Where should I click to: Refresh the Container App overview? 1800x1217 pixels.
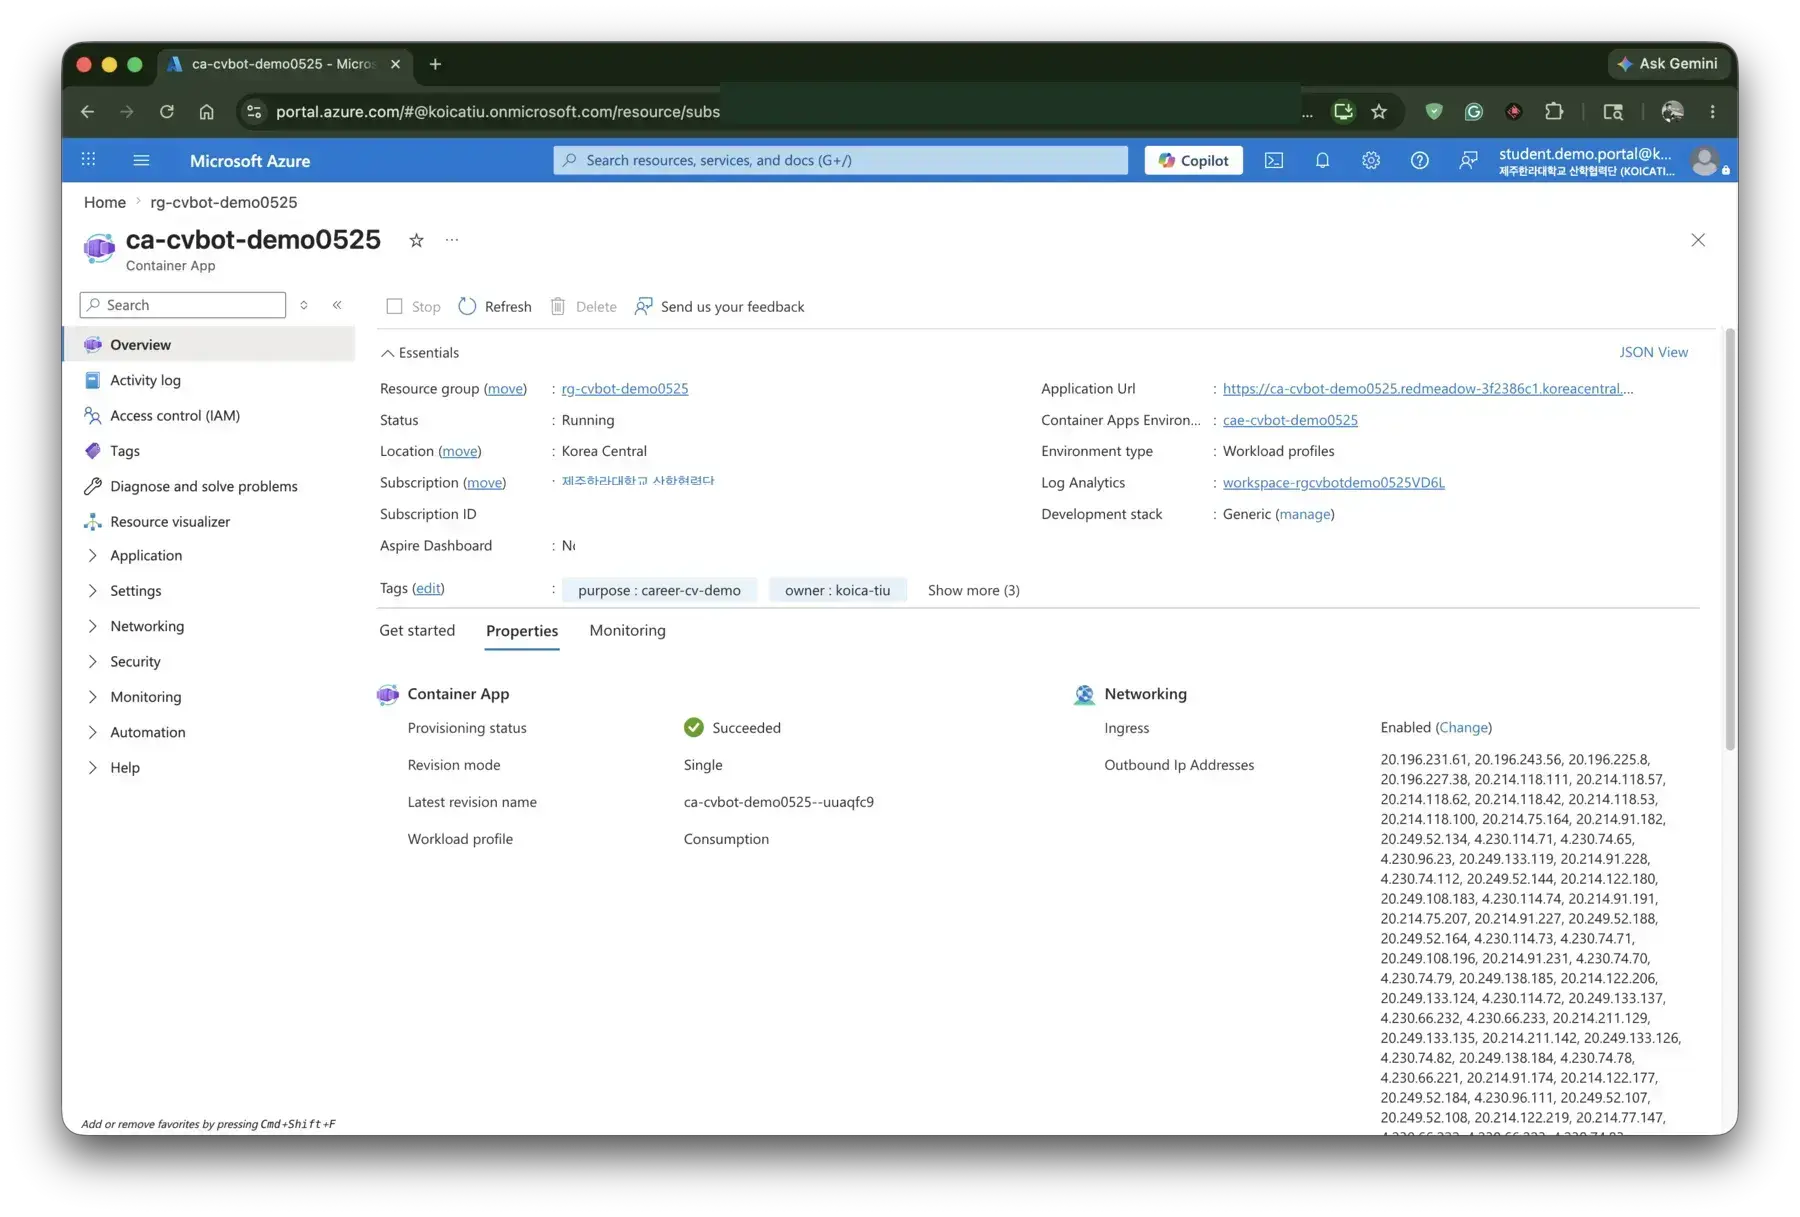[495, 306]
